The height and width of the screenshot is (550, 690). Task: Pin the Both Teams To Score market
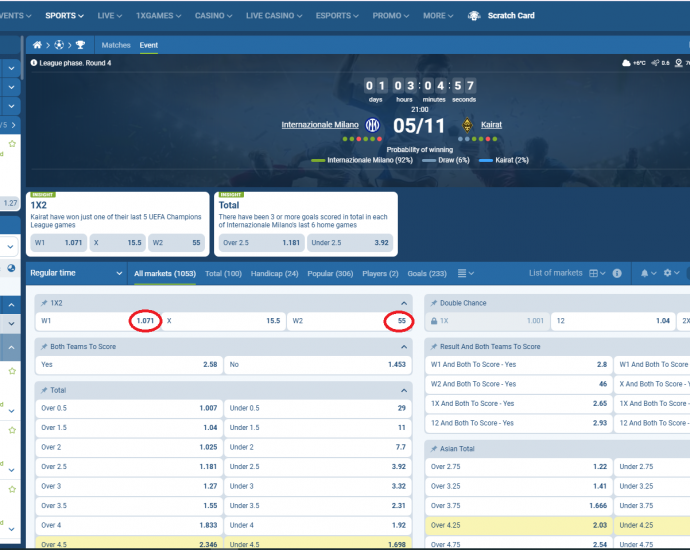(42, 346)
